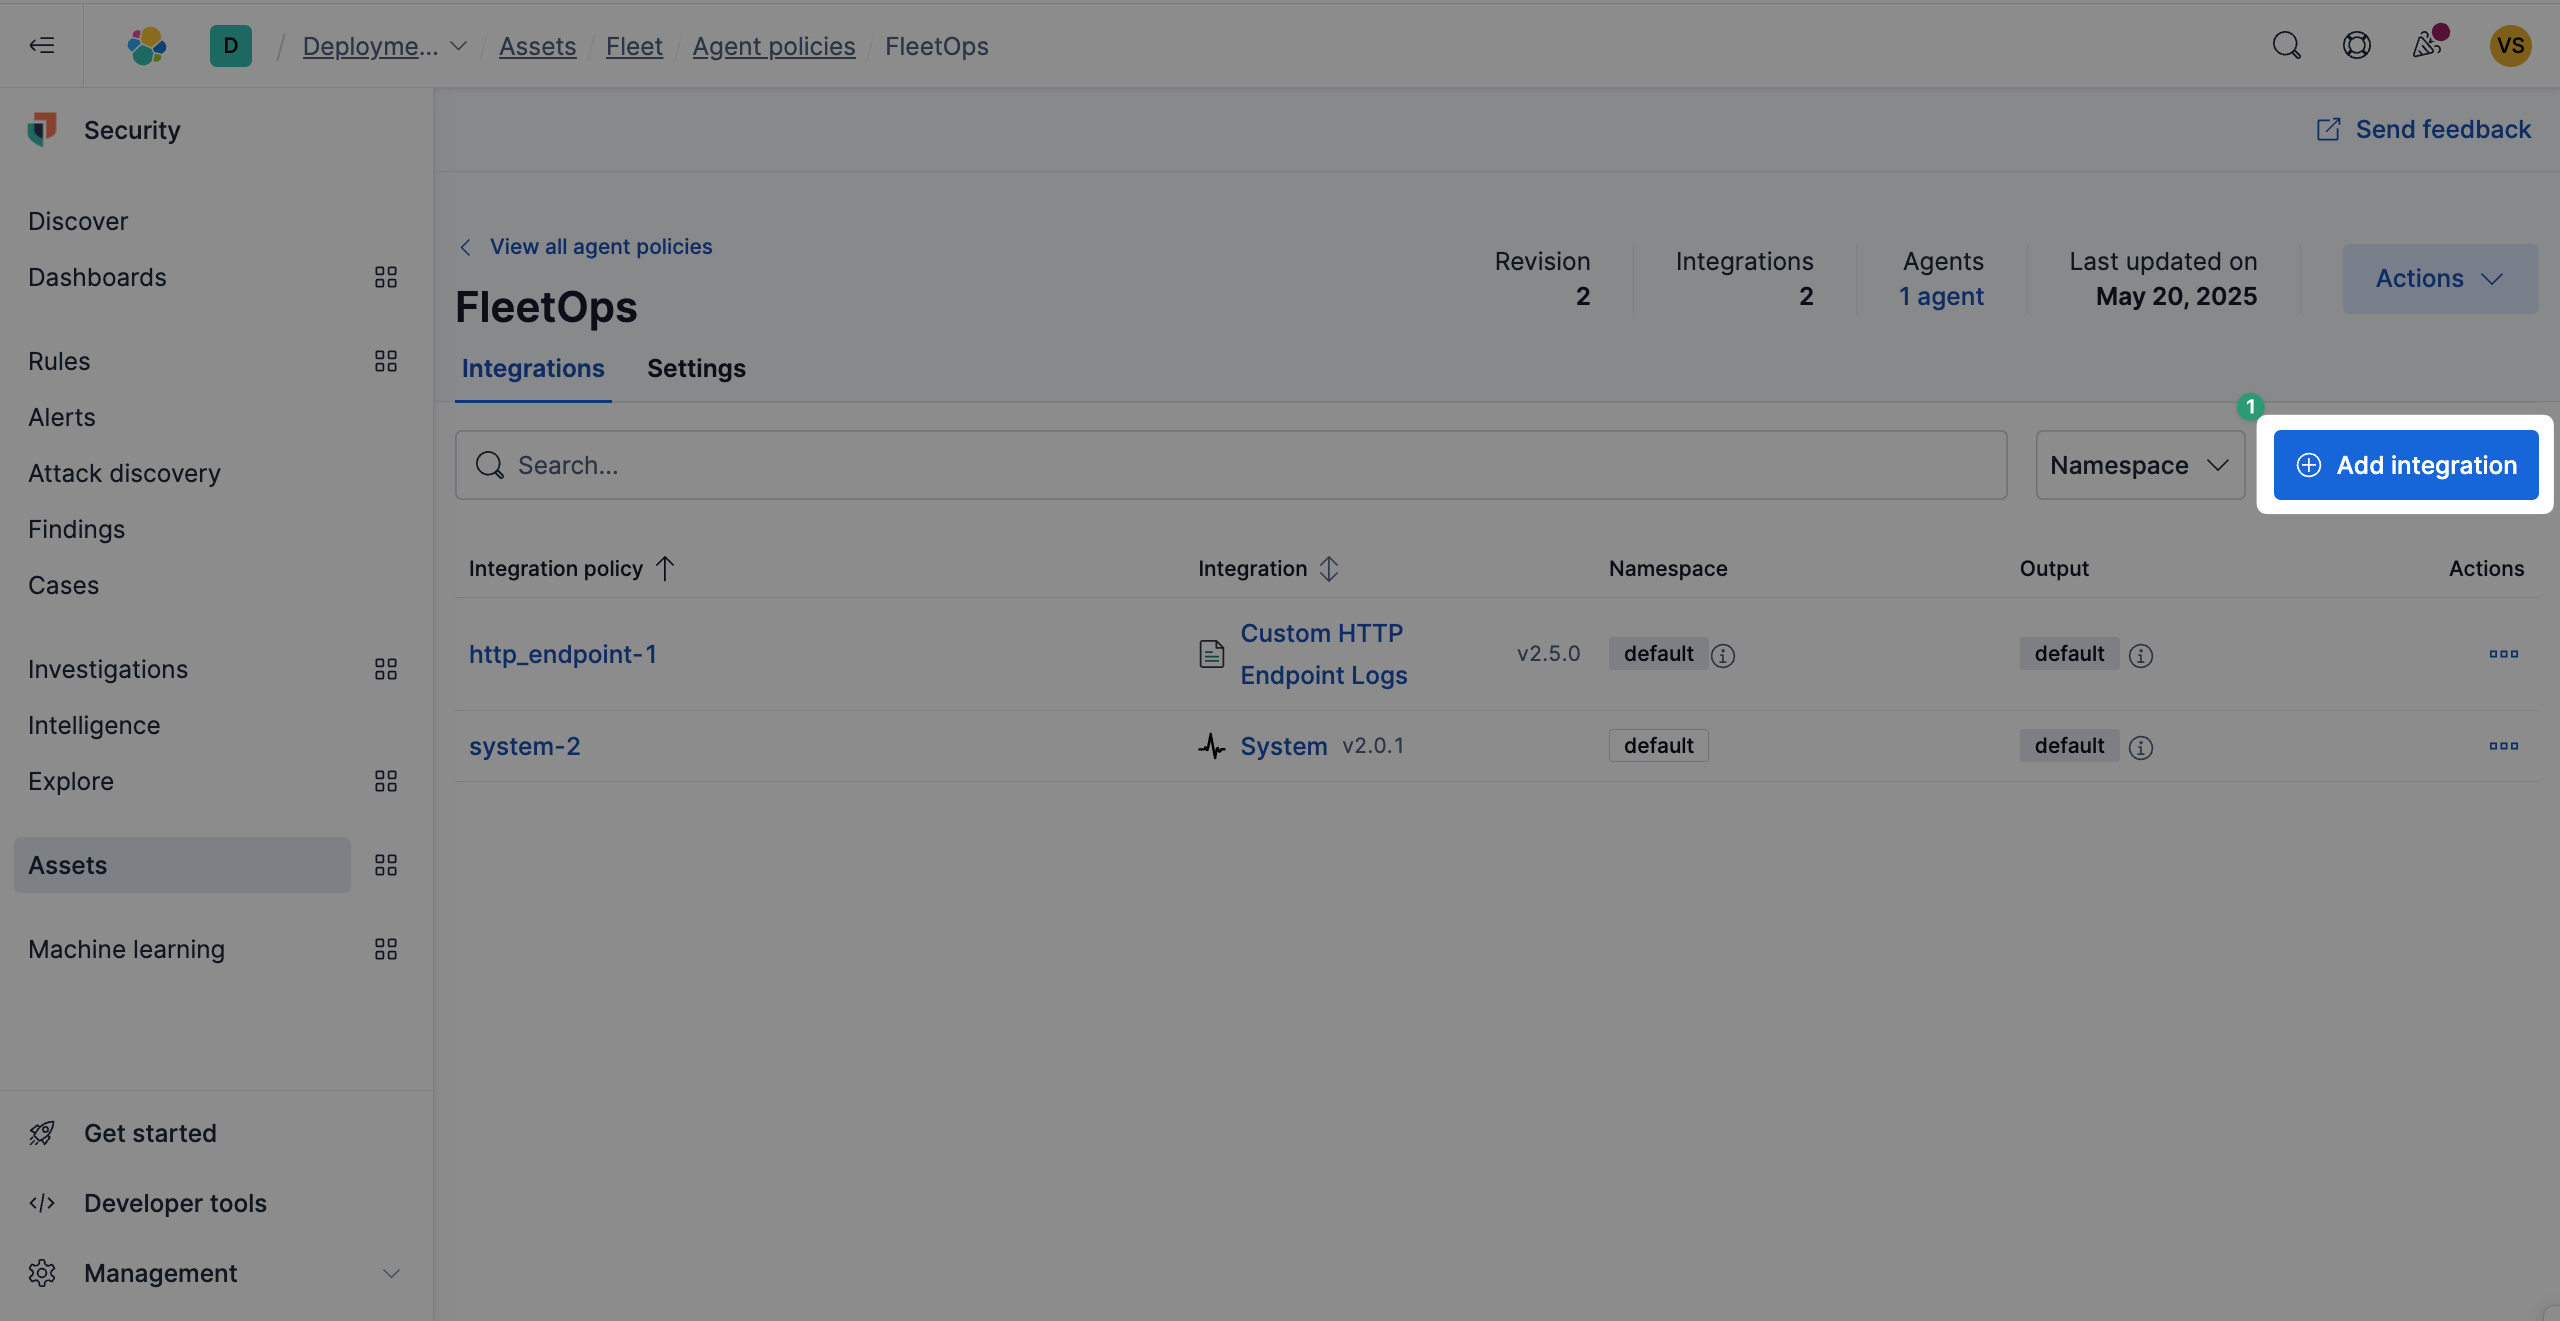Screen dimensions: 2560x1321
Task: Click the Developer tools code icon
Action: pos(42,1203)
